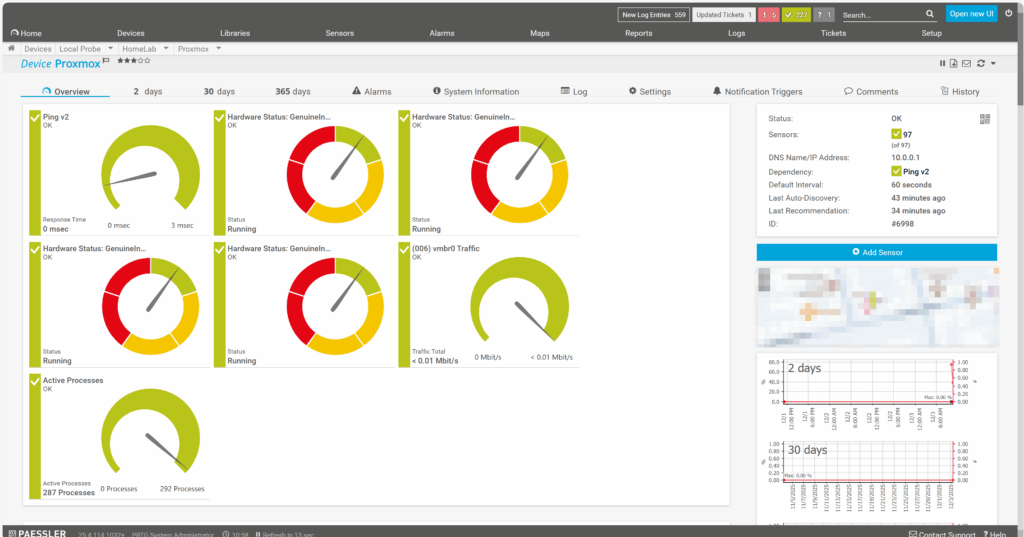Set the device priority star rating
Screen dimensions: 1024x537
pyautogui.click(x=134, y=62)
